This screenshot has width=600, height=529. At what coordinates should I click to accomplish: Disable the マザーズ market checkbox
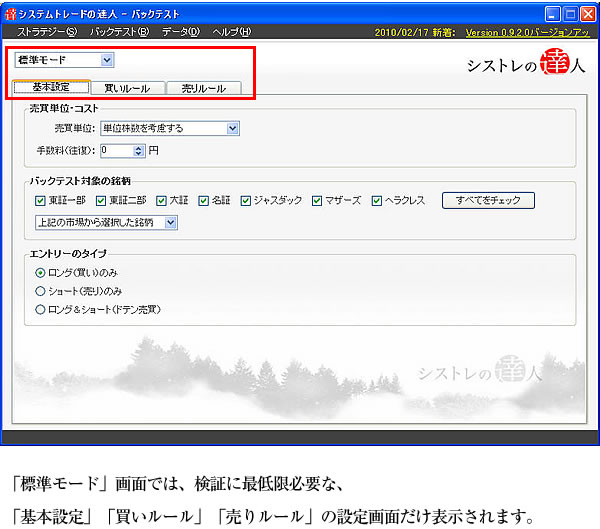(x=317, y=201)
